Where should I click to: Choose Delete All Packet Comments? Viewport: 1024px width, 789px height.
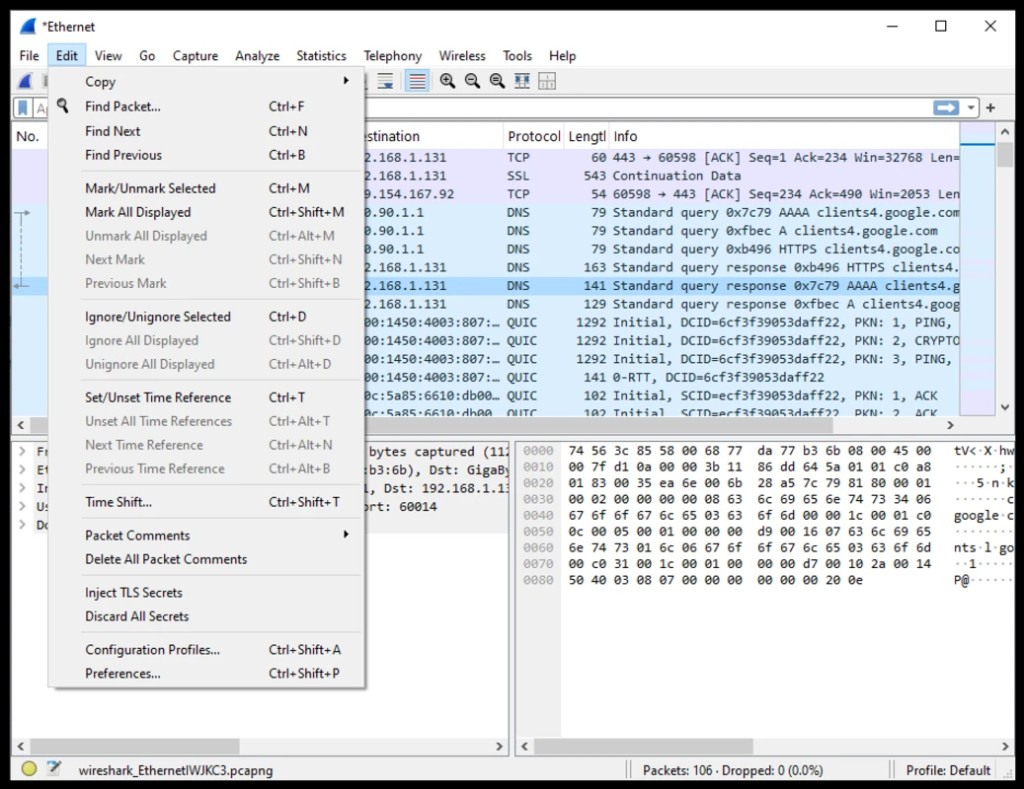(206, 559)
